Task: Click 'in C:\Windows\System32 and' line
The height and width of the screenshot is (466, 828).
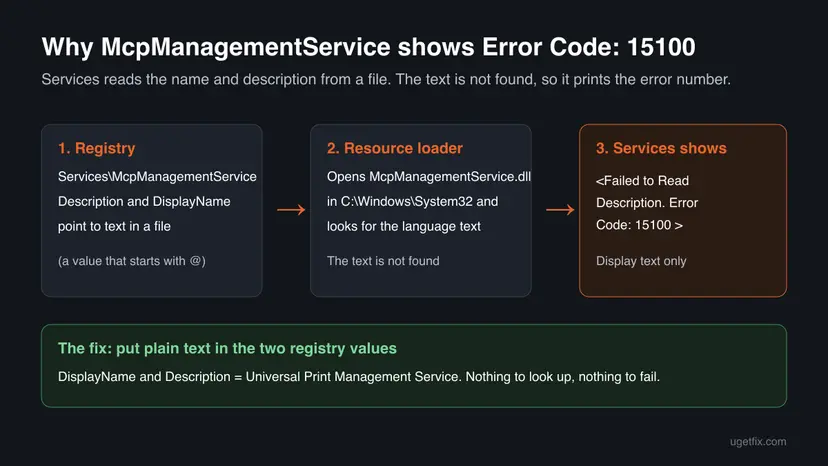Action: point(412,201)
